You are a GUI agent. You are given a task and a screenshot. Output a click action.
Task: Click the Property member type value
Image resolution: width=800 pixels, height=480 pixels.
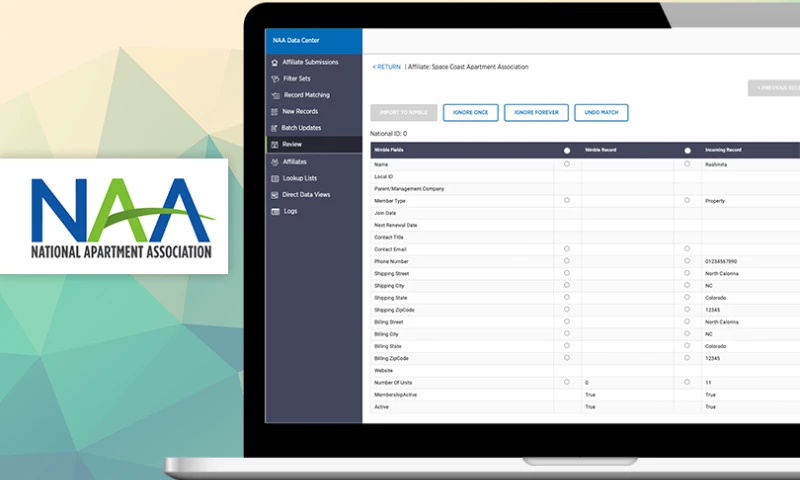pyautogui.click(x=715, y=201)
